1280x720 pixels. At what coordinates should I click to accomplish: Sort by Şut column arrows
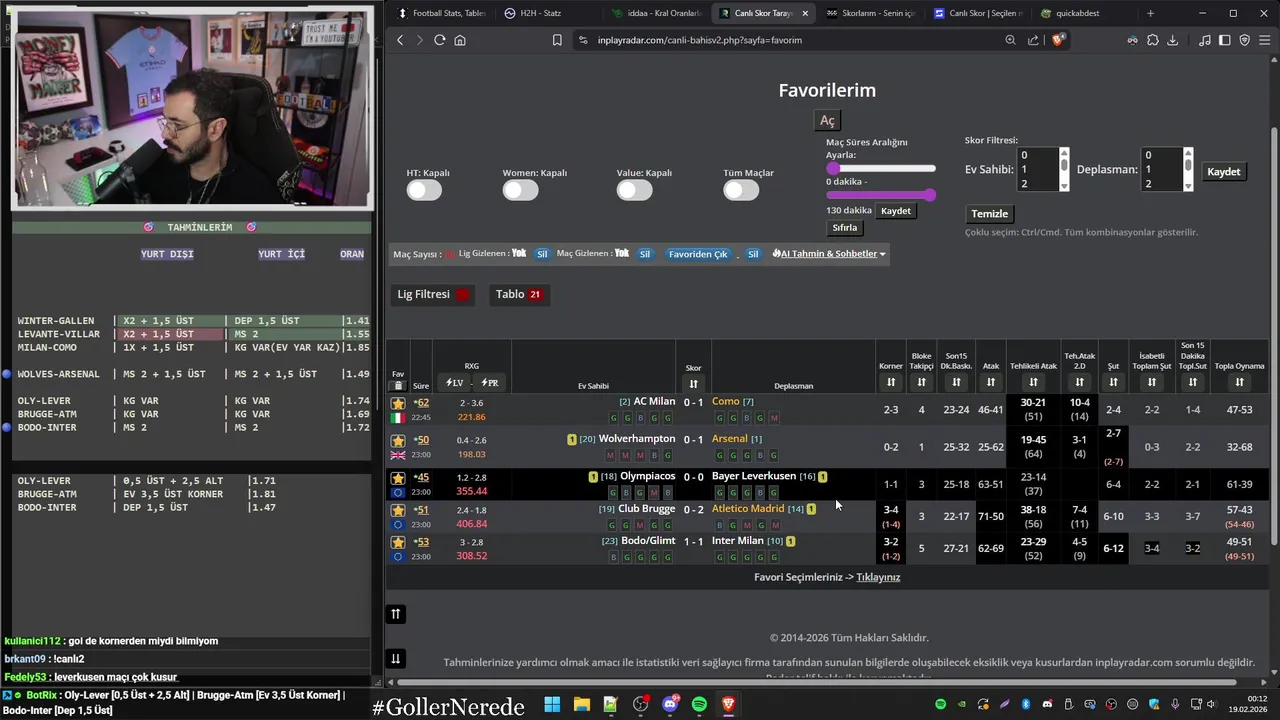coord(1113,382)
